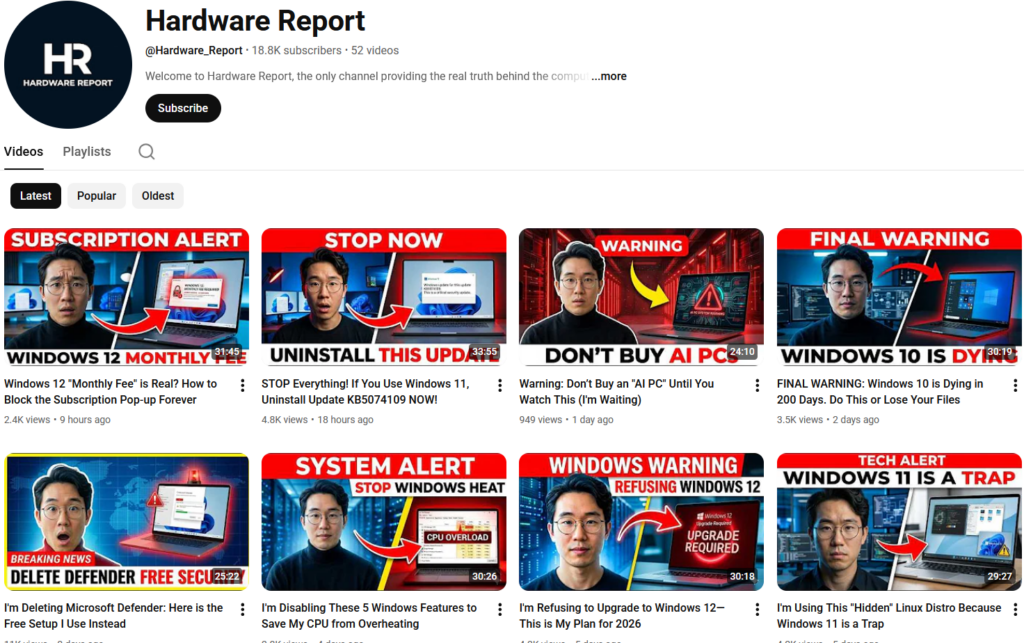Subscribe to Hardware Report channel
This screenshot has width=1024, height=643.
click(183, 108)
